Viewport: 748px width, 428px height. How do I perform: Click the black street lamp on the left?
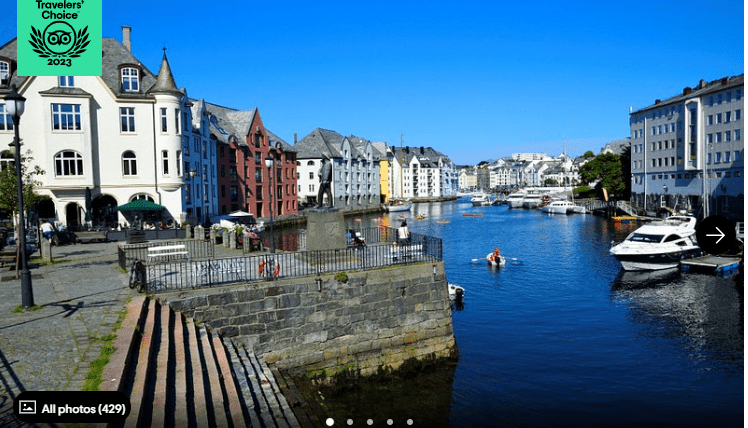20,200
